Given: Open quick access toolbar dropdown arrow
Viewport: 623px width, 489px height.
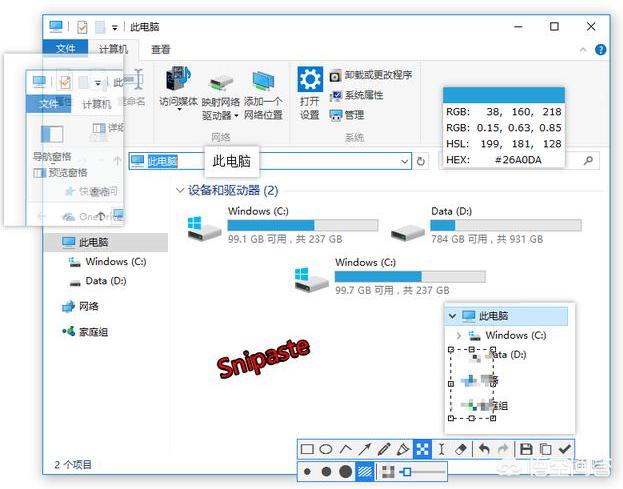Looking at the screenshot, I should [114, 27].
